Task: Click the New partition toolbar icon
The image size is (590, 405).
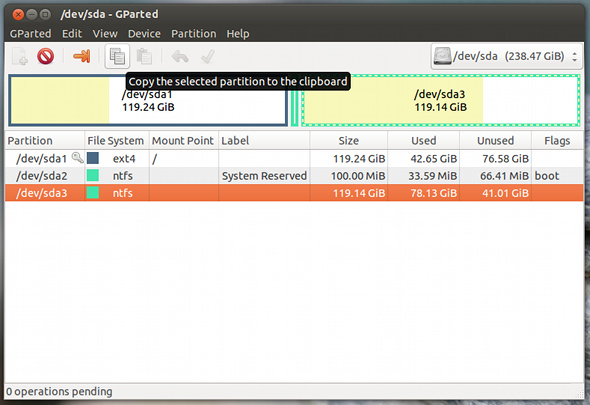Action: [x=20, y=56]
